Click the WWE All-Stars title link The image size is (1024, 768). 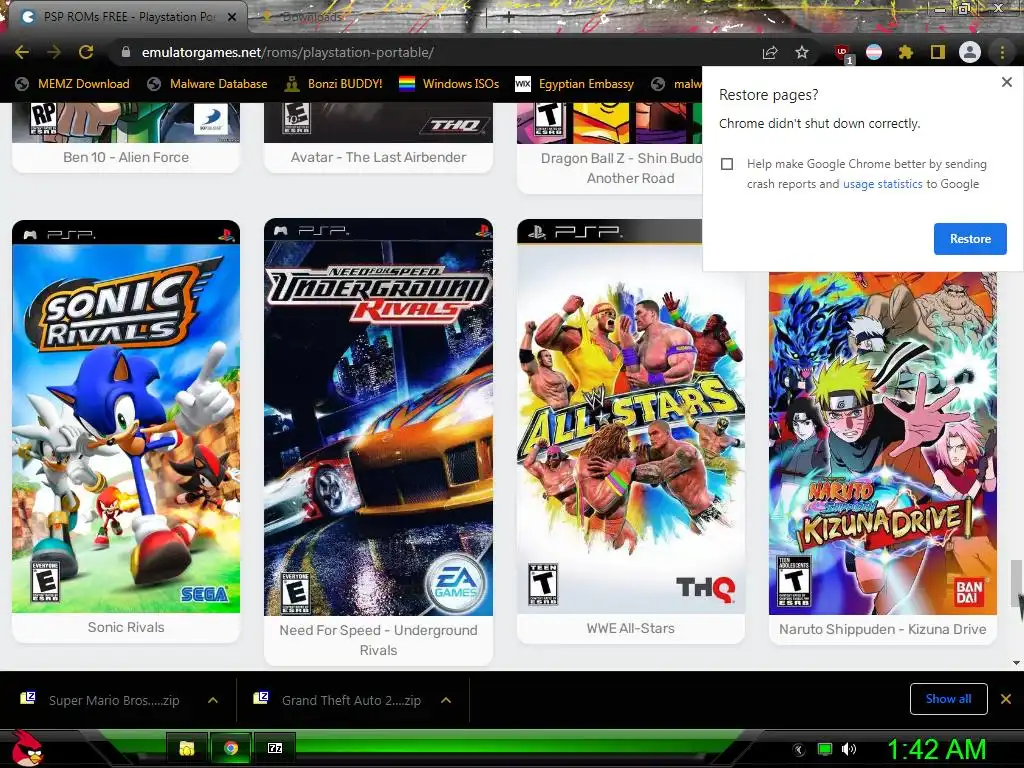coord(630,628)
